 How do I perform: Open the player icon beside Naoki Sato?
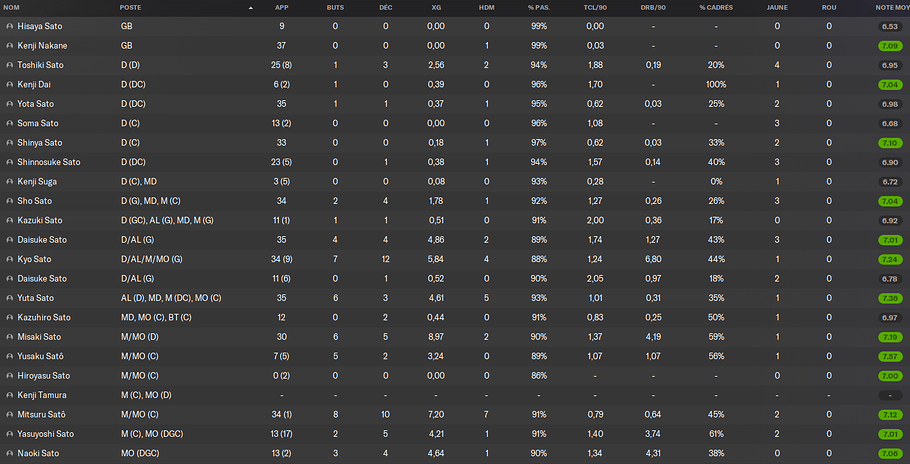[9, 454]
